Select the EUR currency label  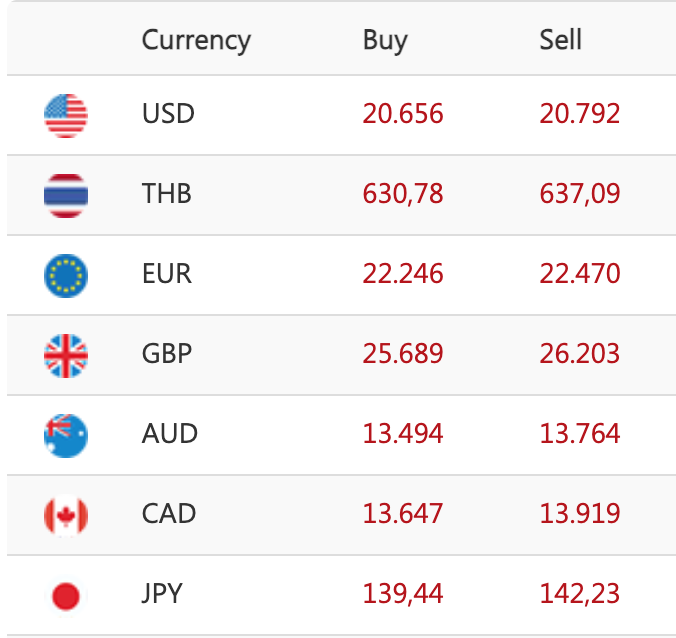[167, 274]
